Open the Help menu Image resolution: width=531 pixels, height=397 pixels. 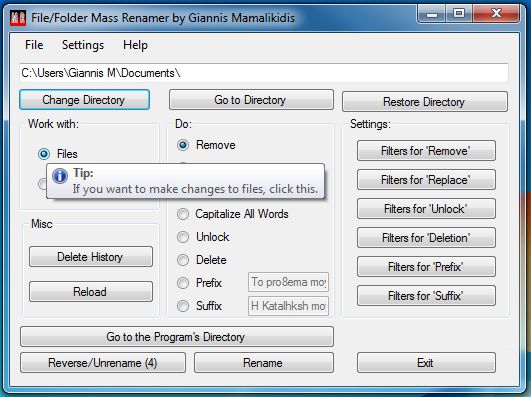tap(135, 45)
